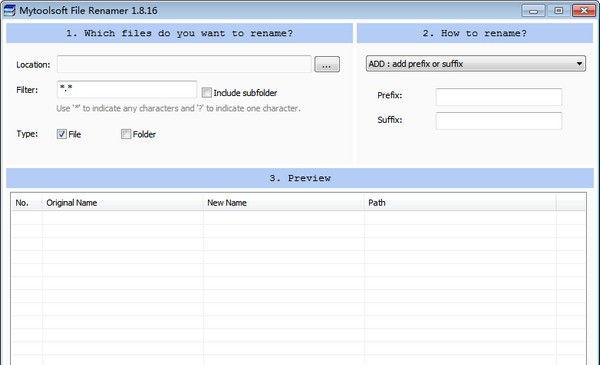Screen dimensions: 600x365
Task: Click the "Filter:" label
Action: [27, 90]
